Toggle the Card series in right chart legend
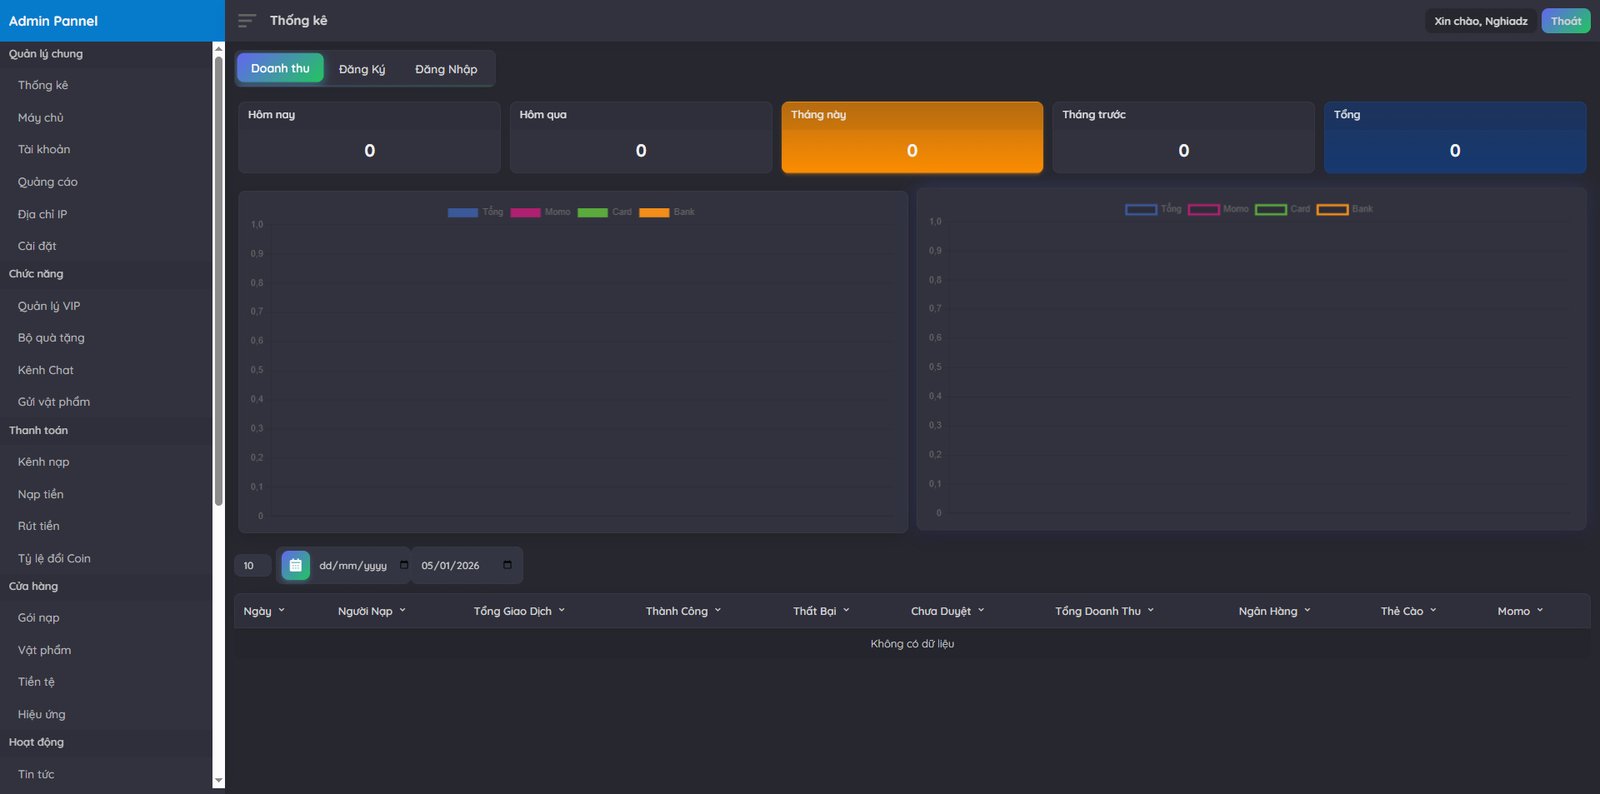 pos(1283,209)
